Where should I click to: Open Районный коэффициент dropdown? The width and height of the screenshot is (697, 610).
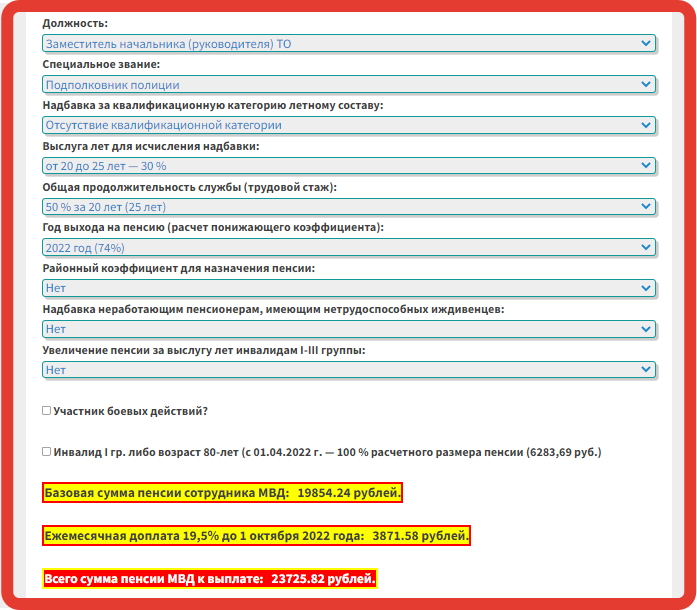(349, 289)
